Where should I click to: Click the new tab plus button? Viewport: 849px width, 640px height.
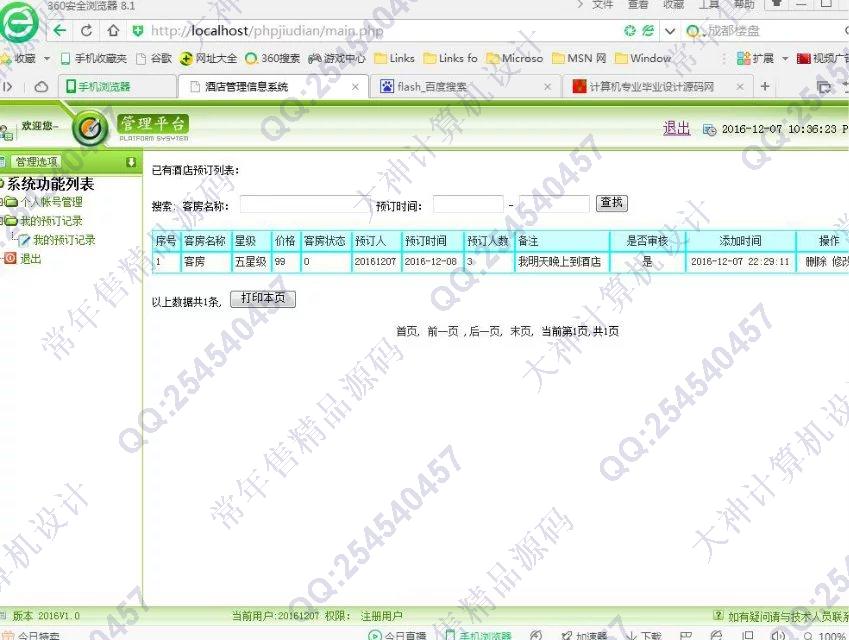tap(765, 87)
